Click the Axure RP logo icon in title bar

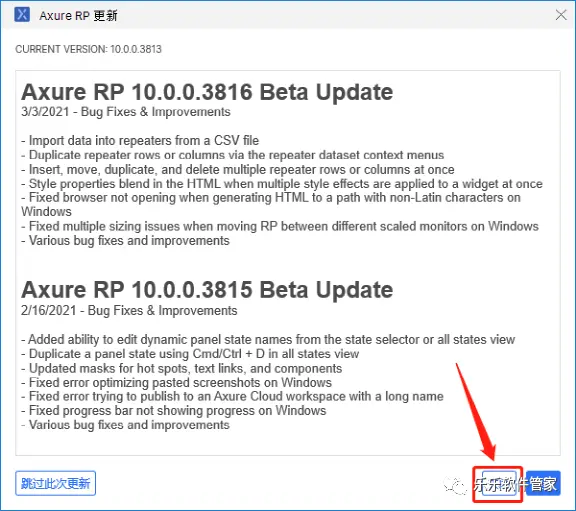pos(22,15)
